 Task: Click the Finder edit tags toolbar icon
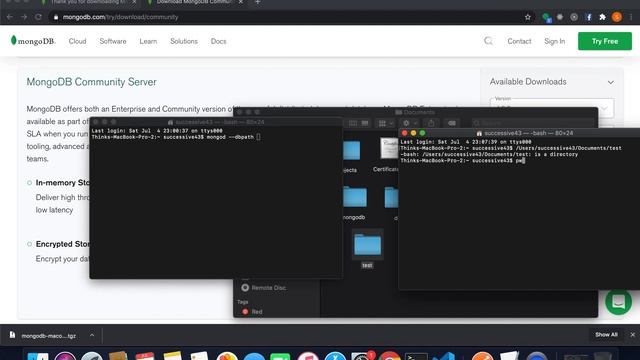click(451, 123)
